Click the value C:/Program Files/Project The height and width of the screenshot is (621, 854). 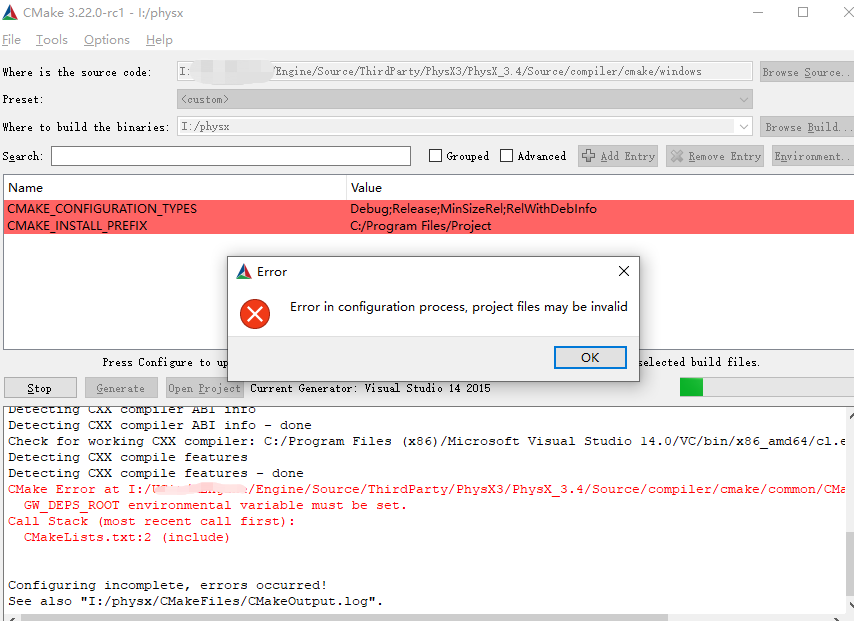[x=420, y=226]
